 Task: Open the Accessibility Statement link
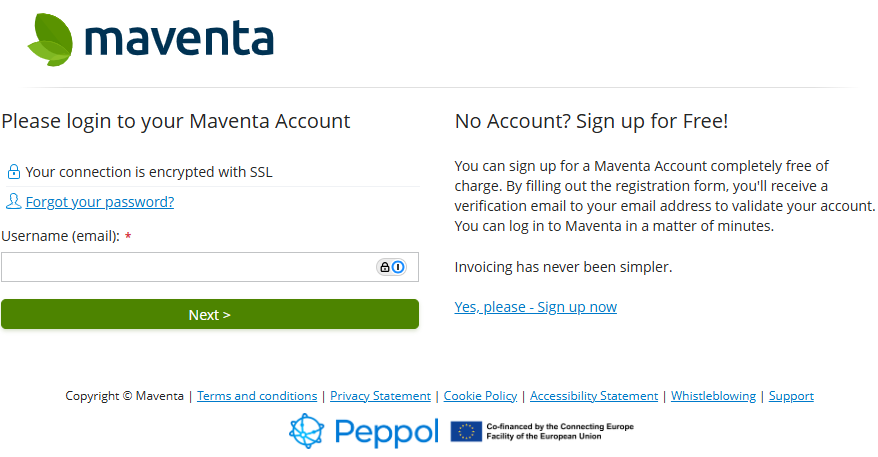click(594, 396)
